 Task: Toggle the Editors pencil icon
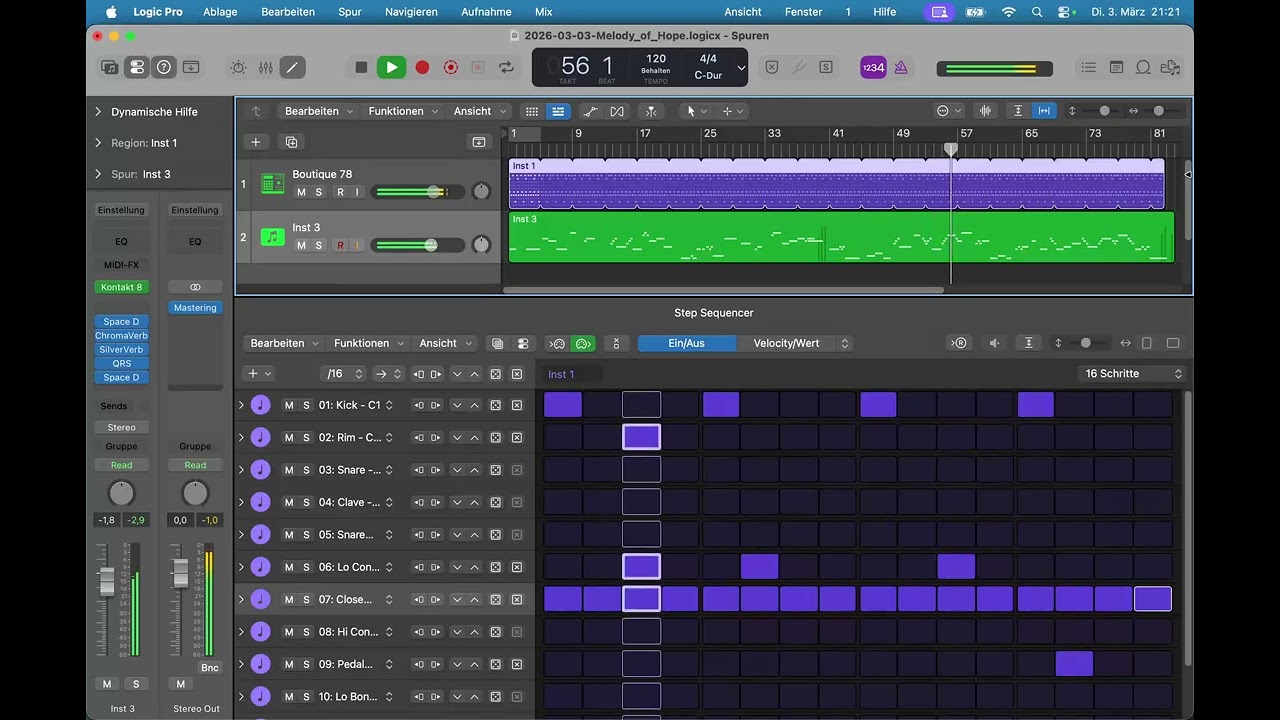(292, 67)
